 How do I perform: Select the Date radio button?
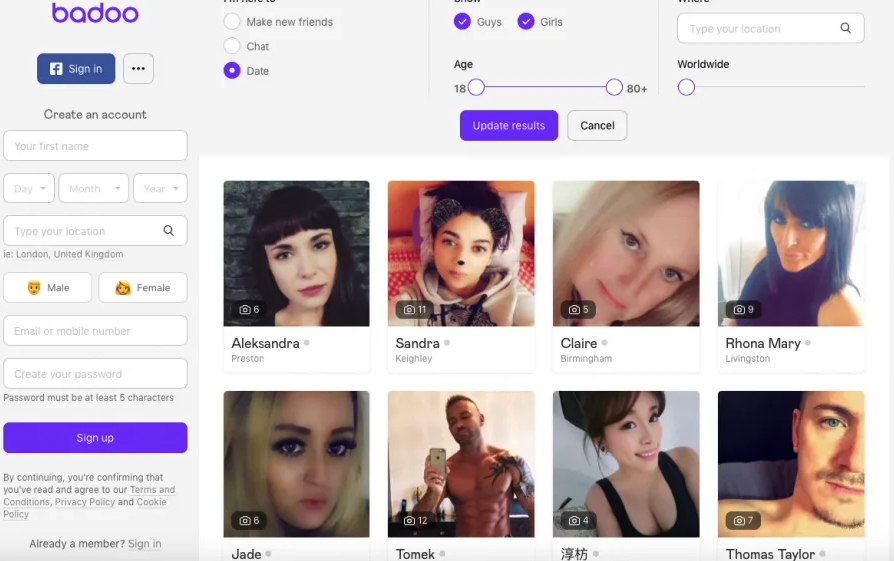tap(231, 70)
